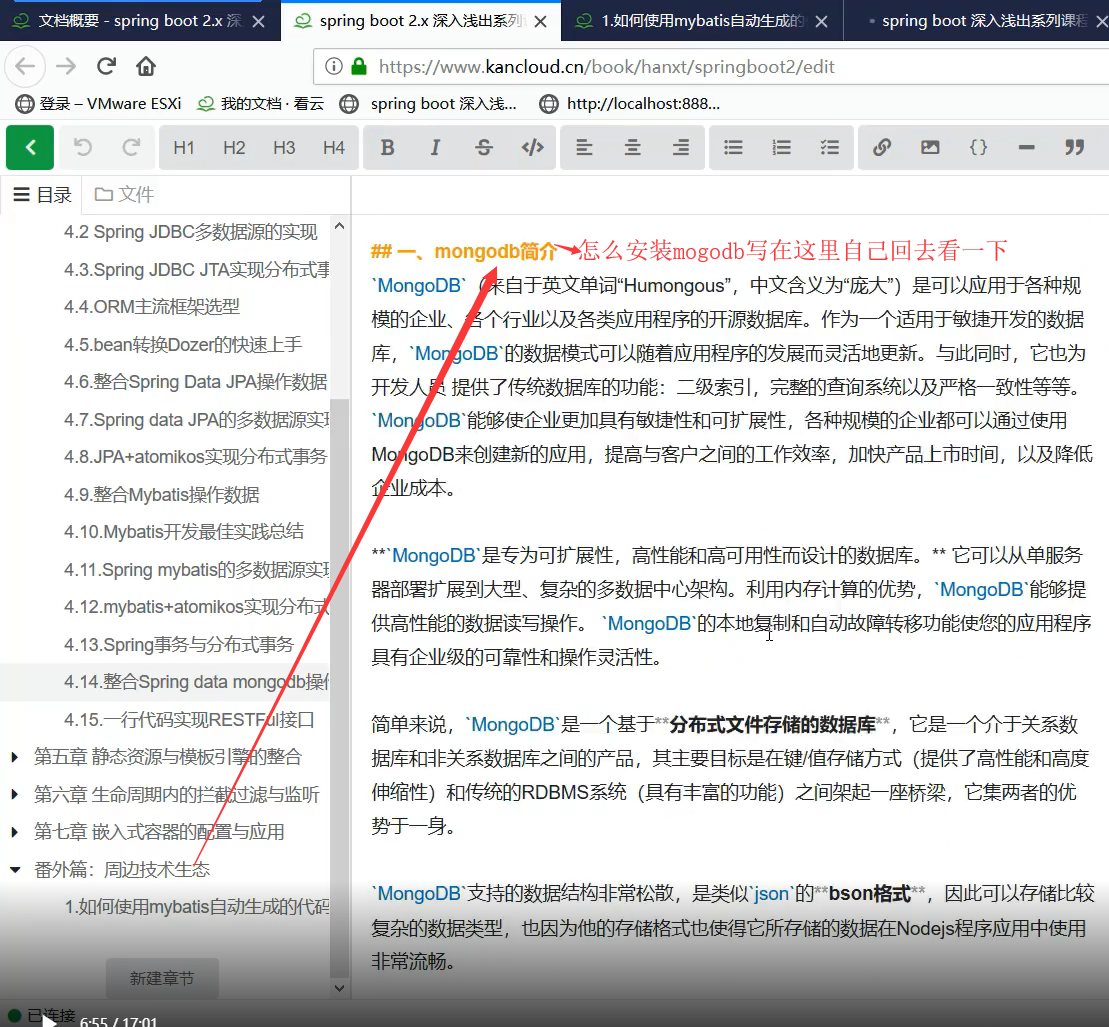
Task: Open 我的文档 · 看云 bookmark
Action: [x=260, y=104]
